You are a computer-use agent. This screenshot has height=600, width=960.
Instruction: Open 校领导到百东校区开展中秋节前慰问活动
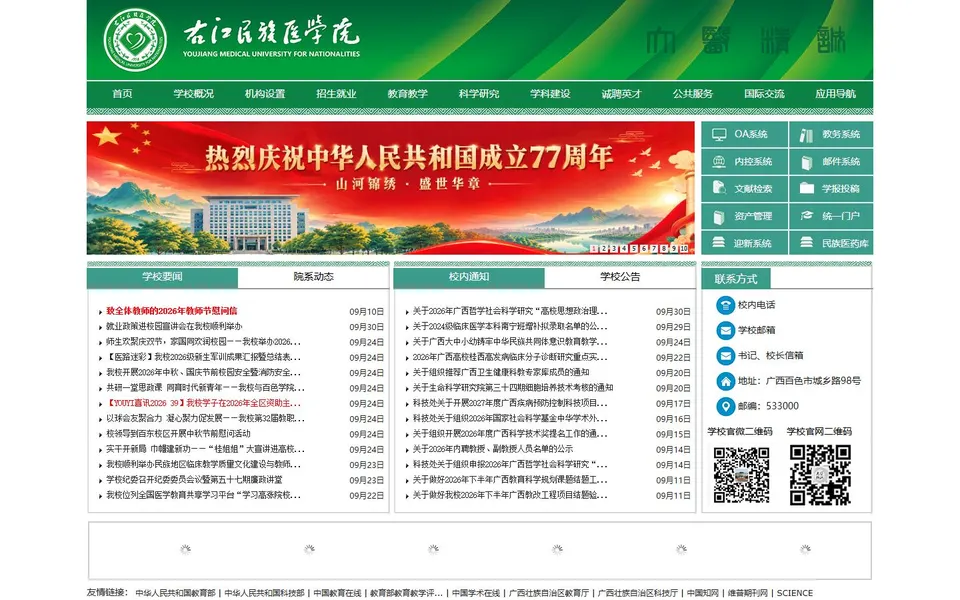[x=178, y=434]
